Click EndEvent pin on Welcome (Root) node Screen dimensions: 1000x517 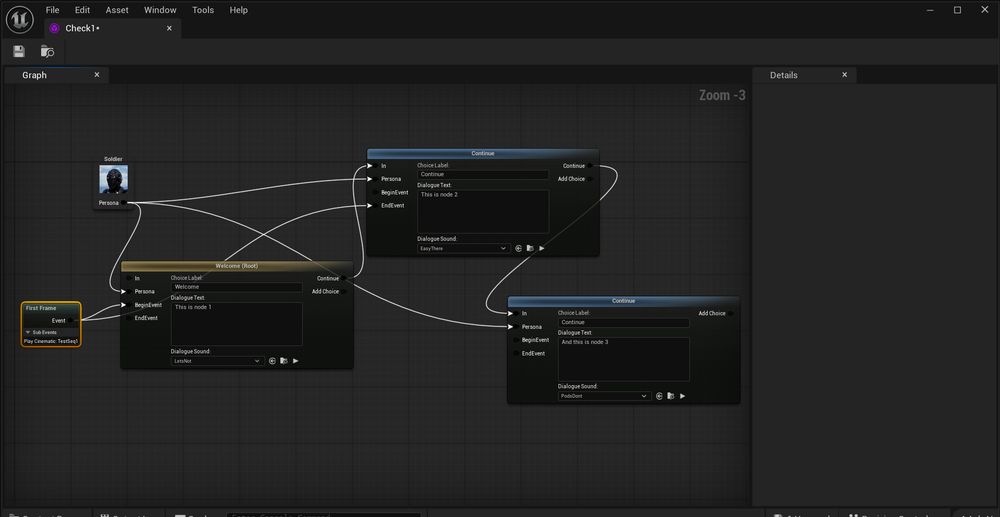point(129,317)
